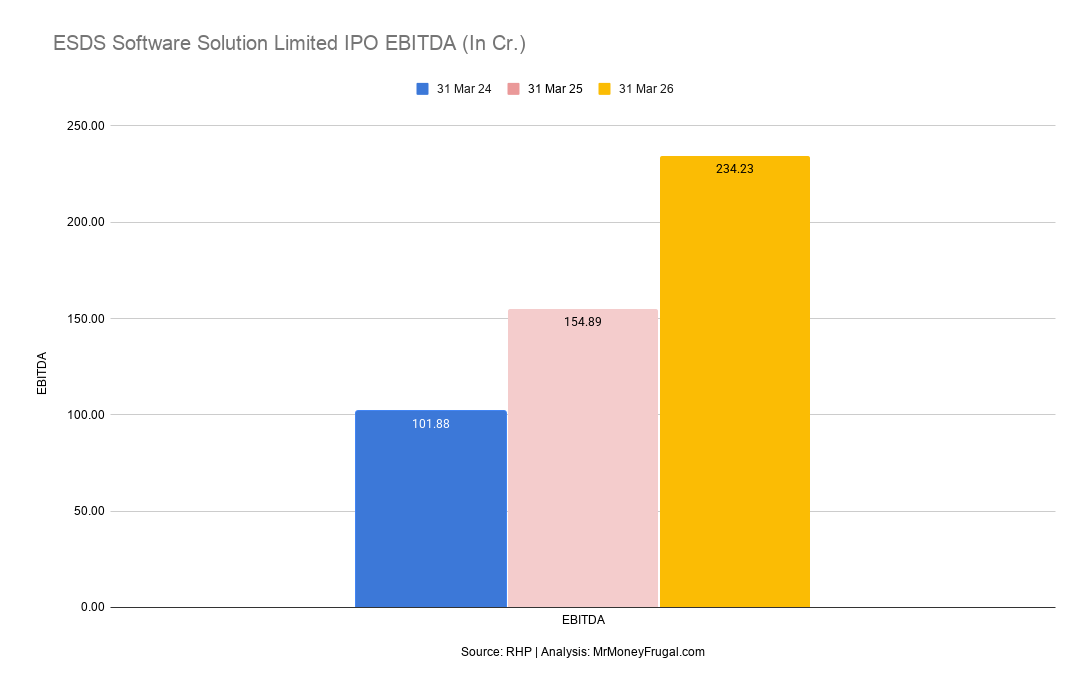Click the 150.00 y-axis tick label

[x=86, y=318]
